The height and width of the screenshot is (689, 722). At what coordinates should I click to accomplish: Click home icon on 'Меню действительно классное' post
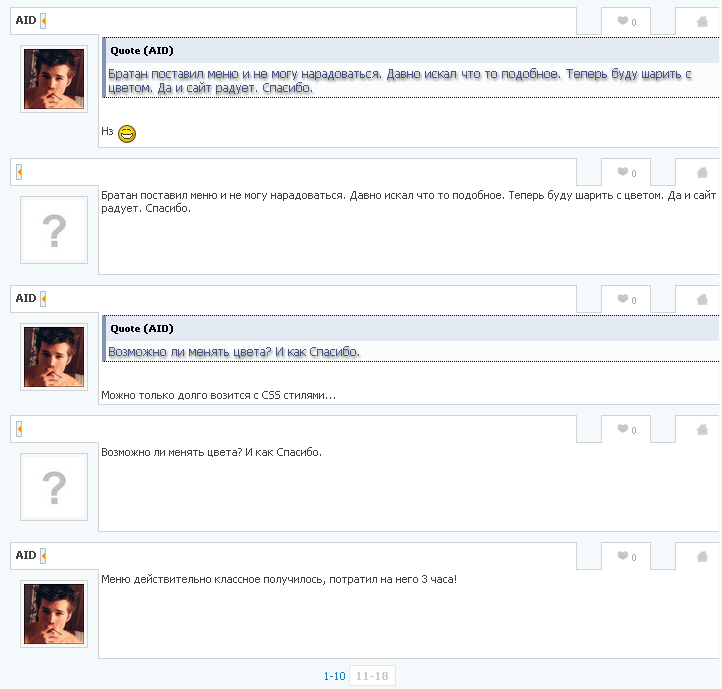click(x=702, y=557)
